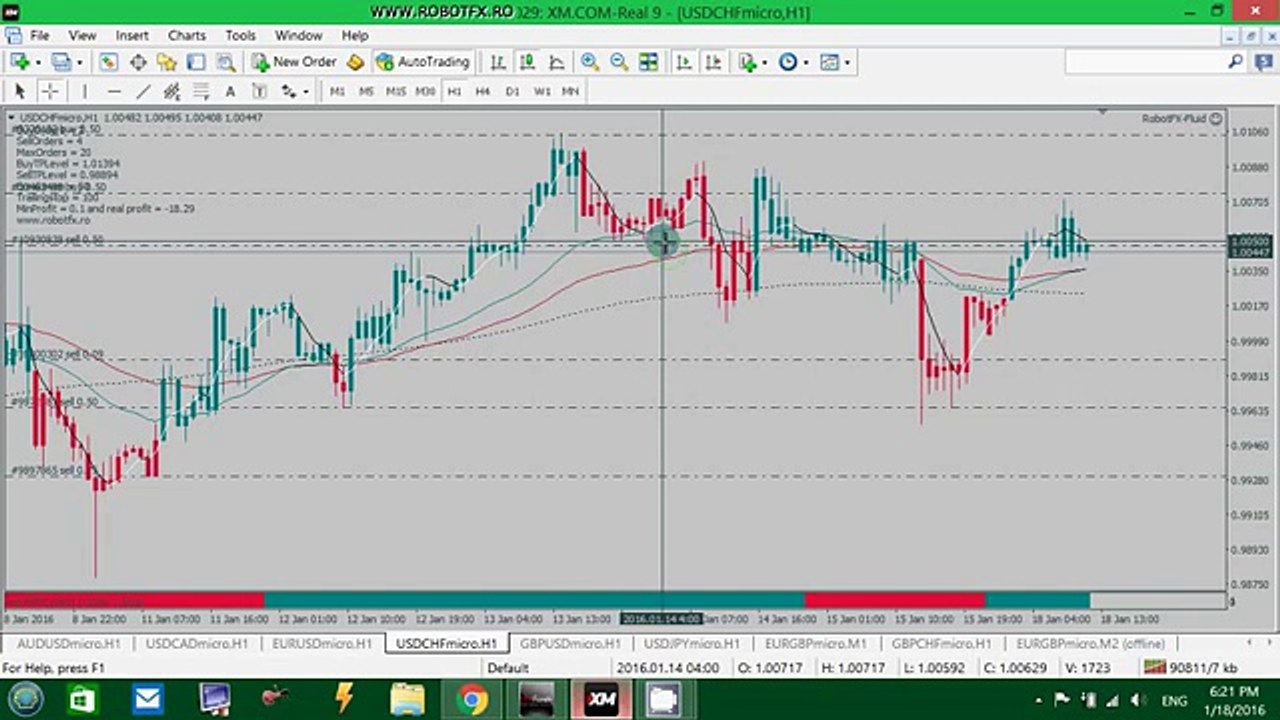The width and height of the screenshot is (1280, 720).
Task: Switch timeframe to M1
Action: click(x=337, y=91)
